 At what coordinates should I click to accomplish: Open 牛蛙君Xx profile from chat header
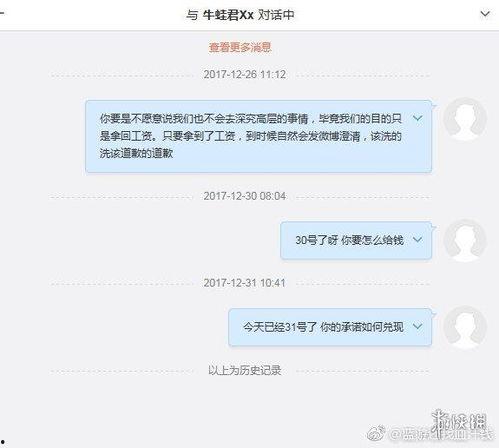[x=228, y=15]
